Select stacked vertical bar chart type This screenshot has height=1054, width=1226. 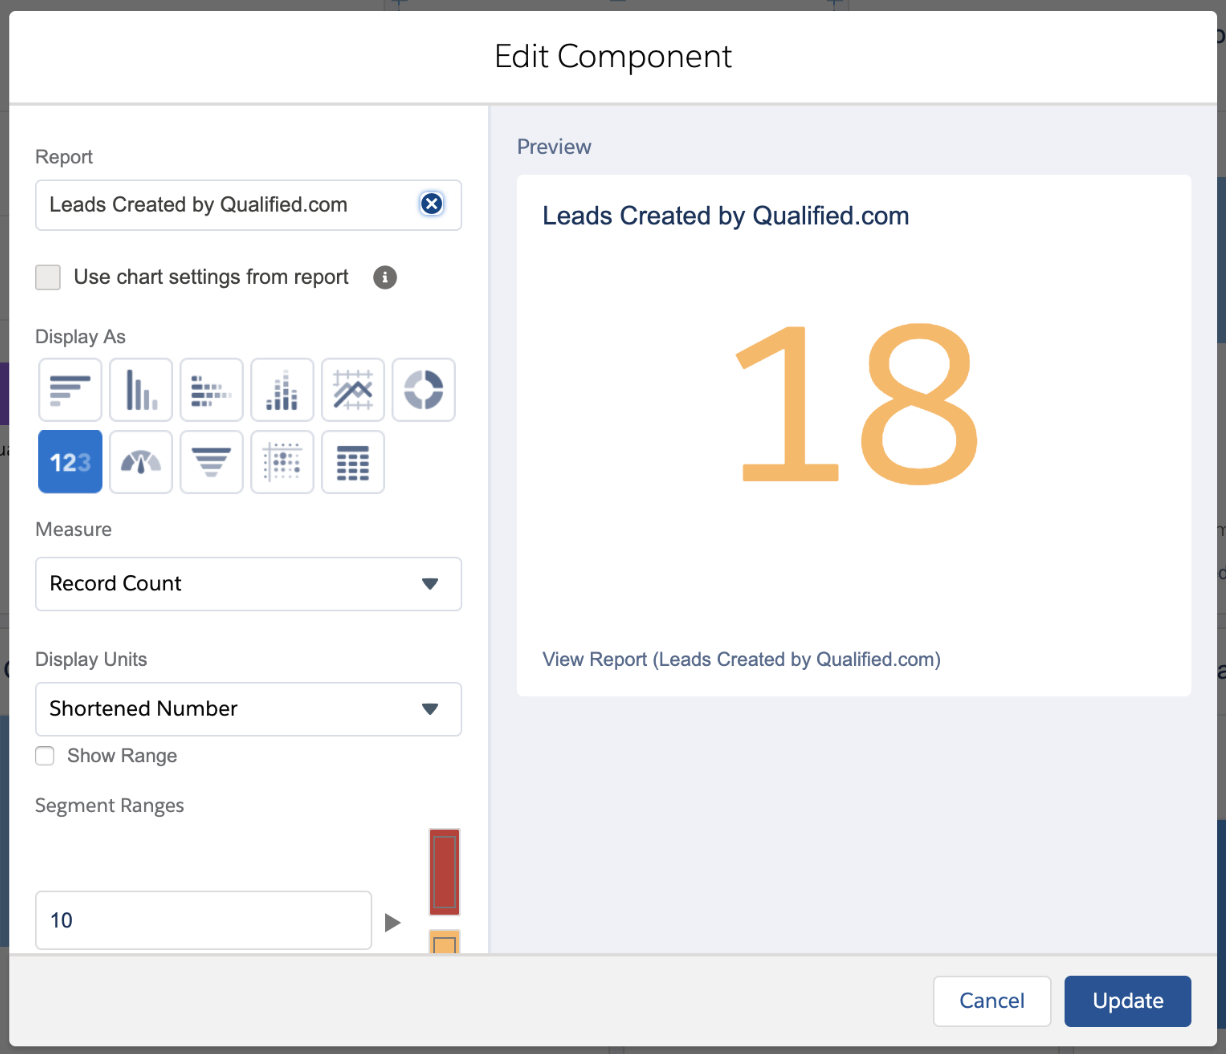click(282, 390)
